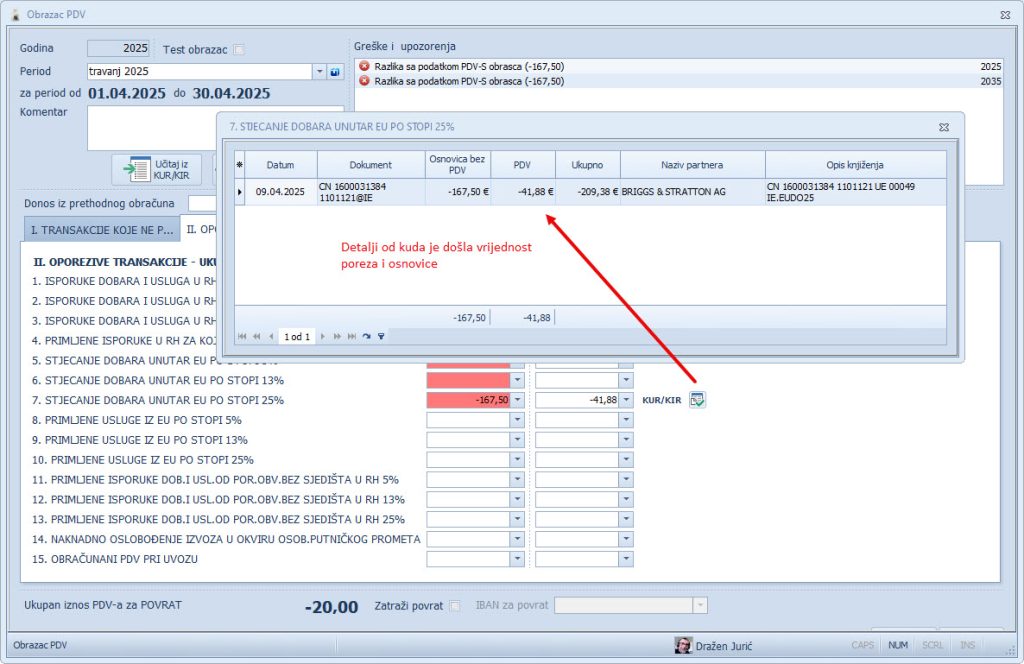Expand the -167,50 base amount dropdown on row 7
Image resolution: width=1024 pixels, height=664 pixels.
[517, 400]
